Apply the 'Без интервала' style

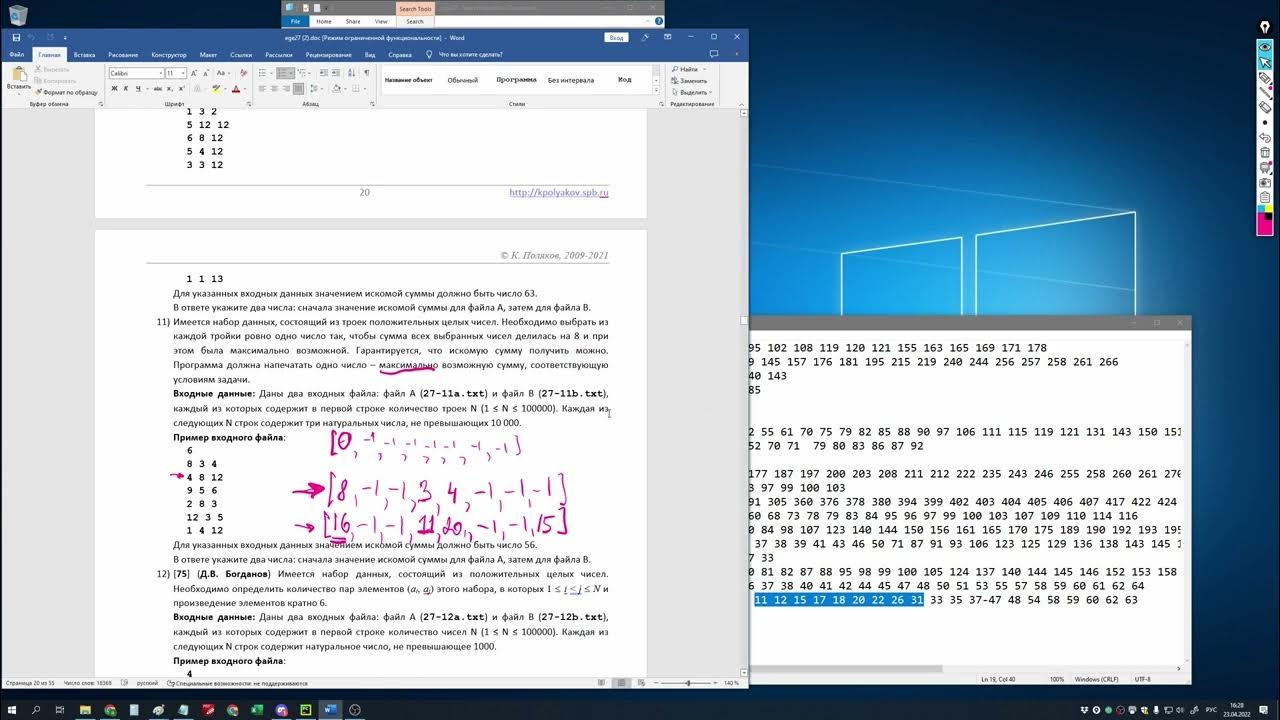coord(571,80)
